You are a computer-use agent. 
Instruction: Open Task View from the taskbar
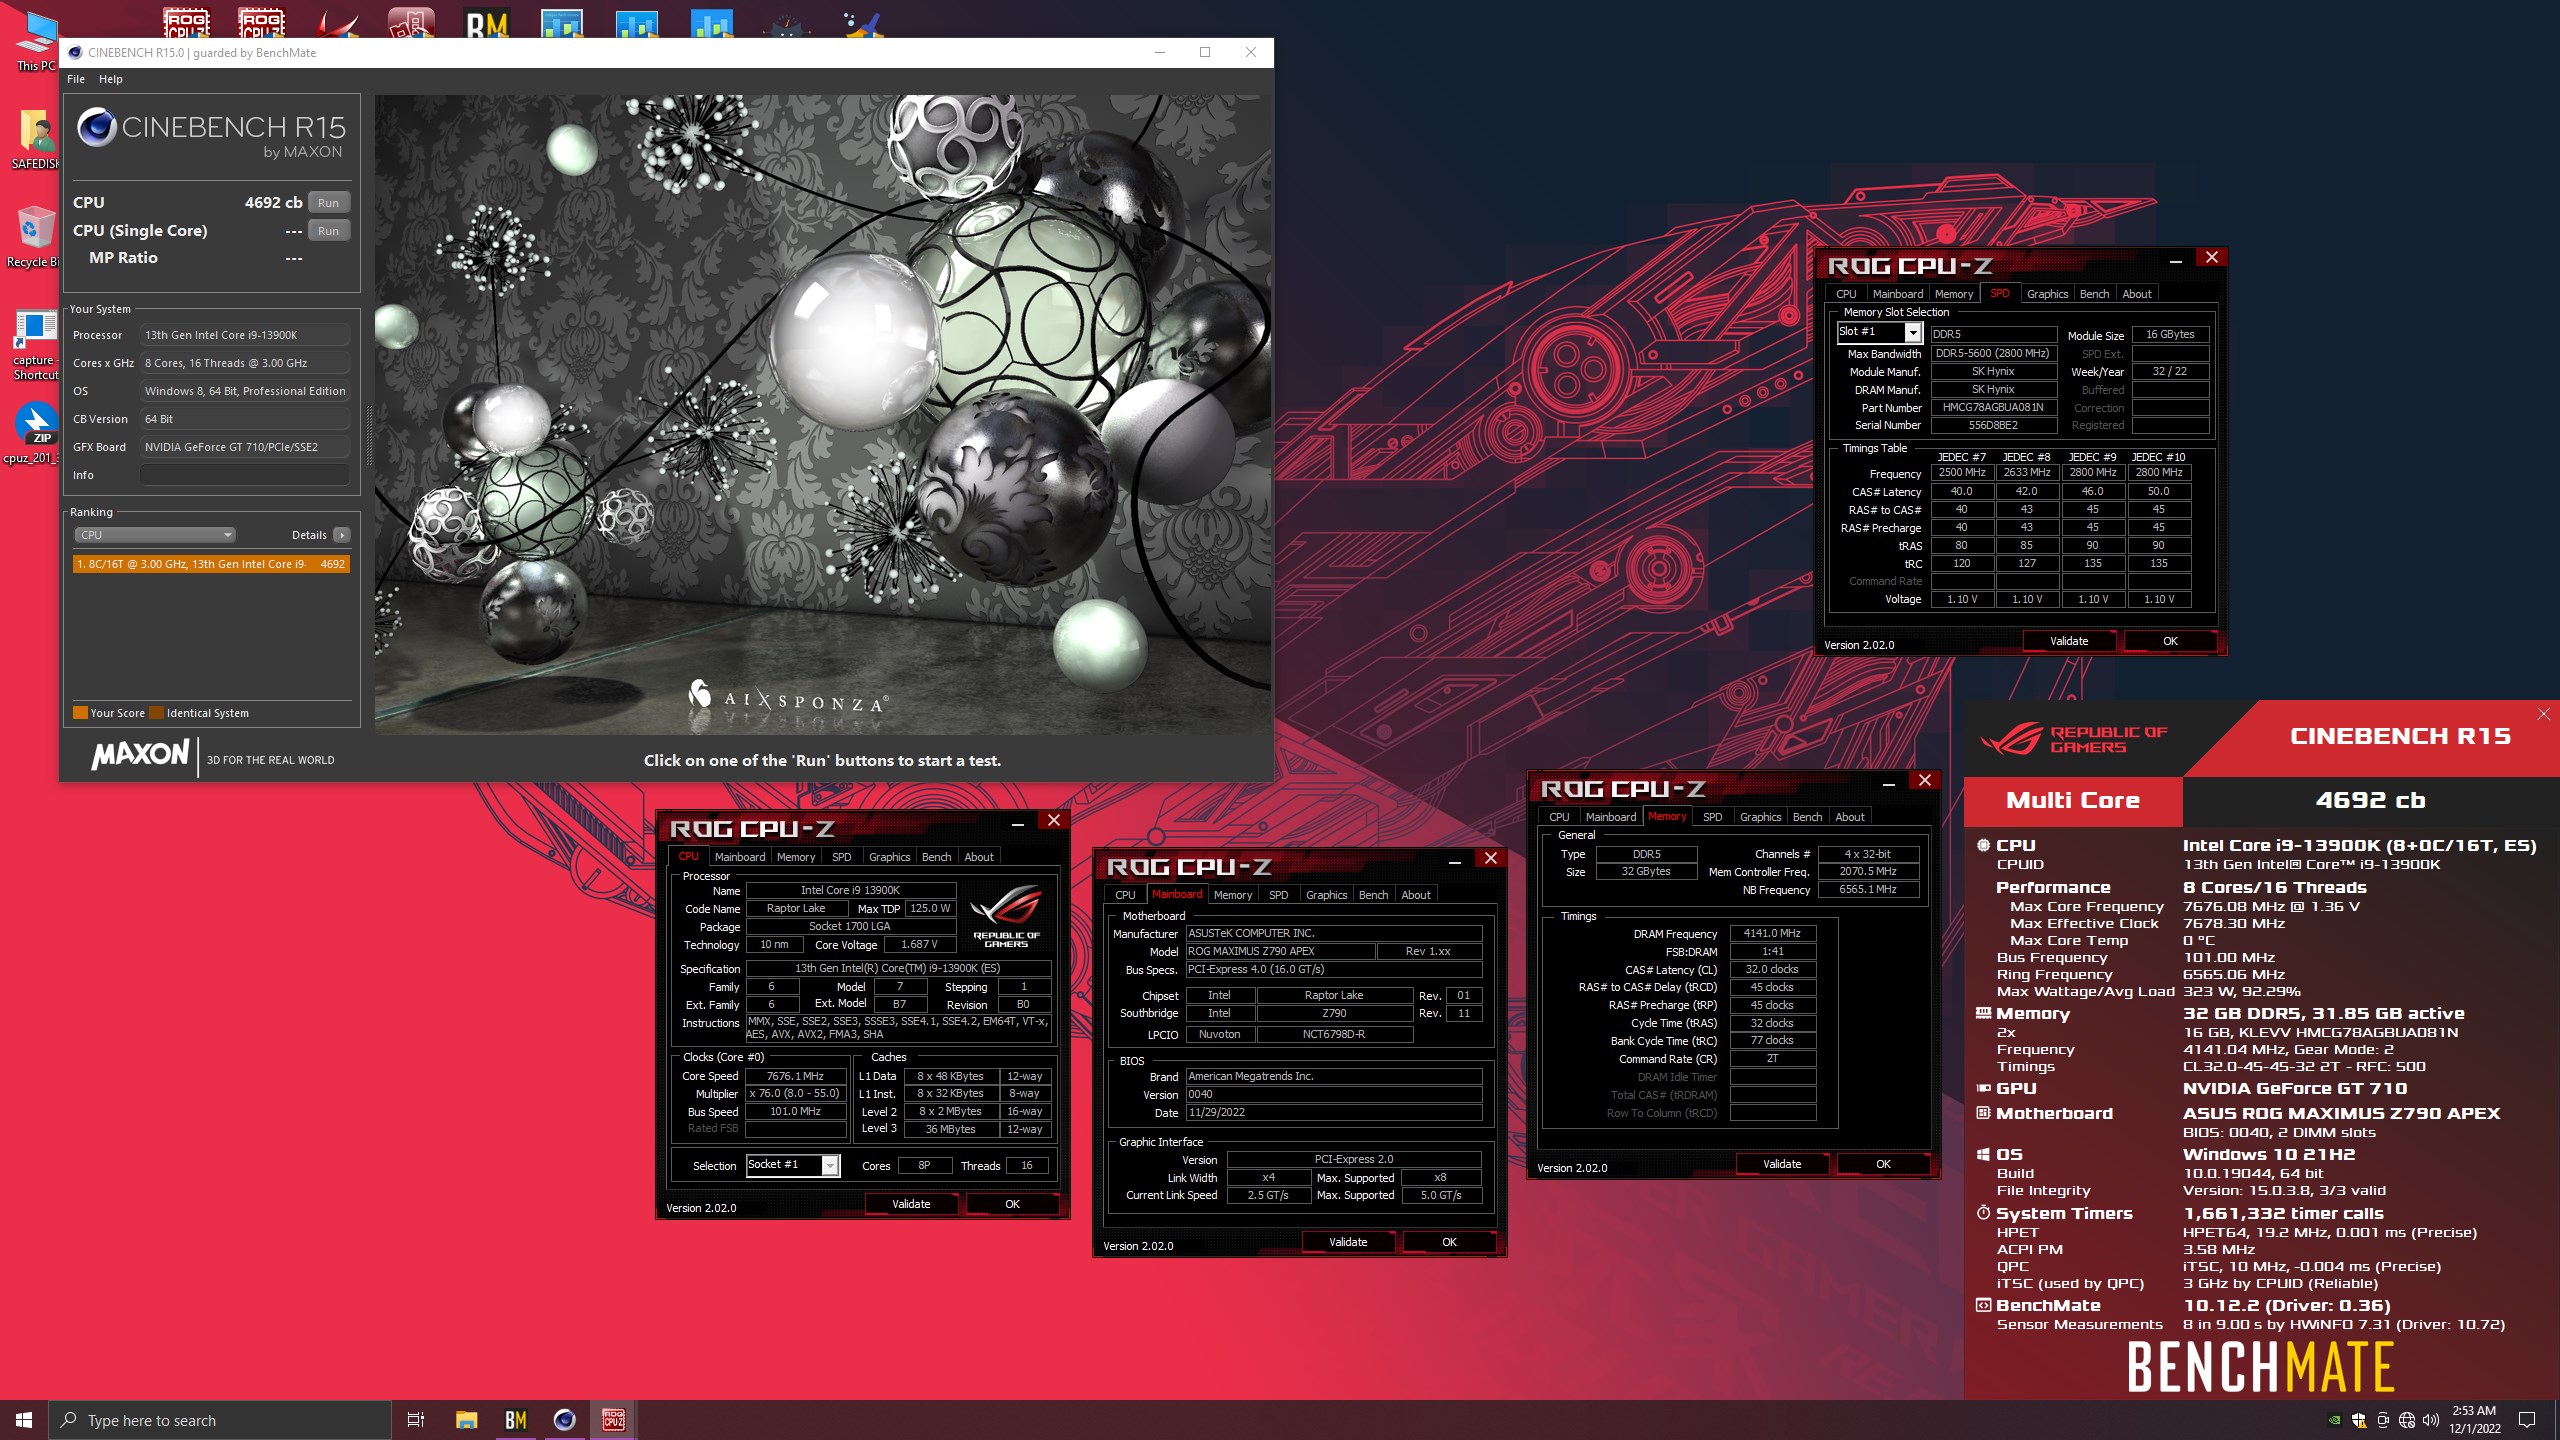(x=416, y=1420)
